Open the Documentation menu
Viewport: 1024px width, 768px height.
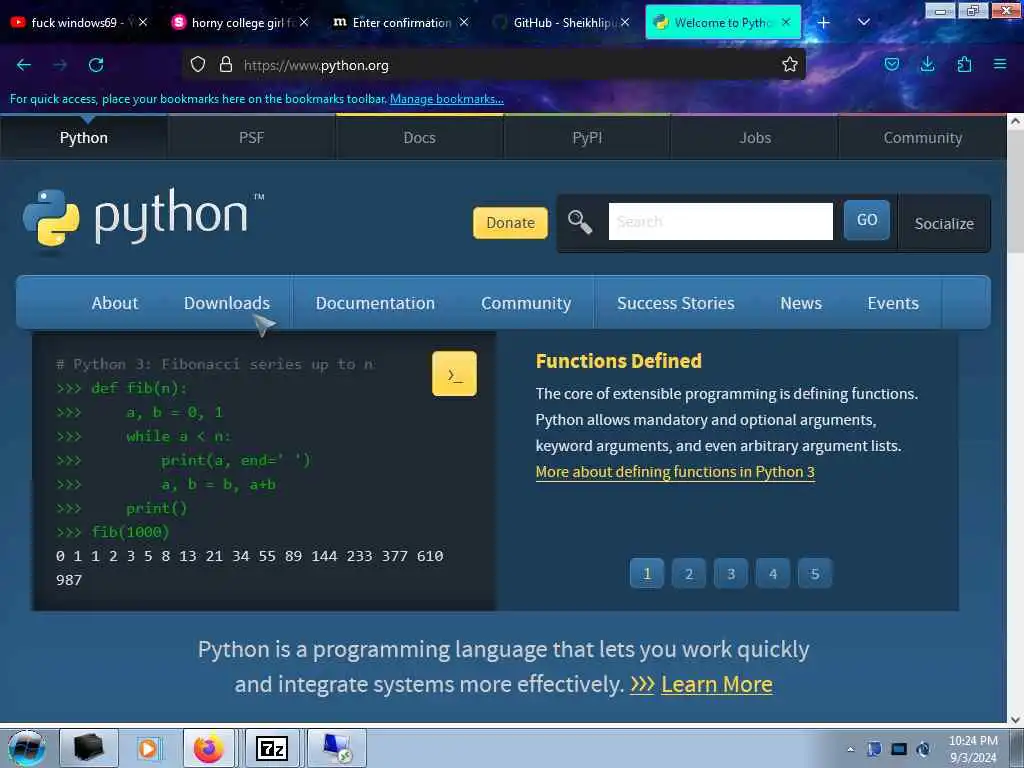coord(375,303)
